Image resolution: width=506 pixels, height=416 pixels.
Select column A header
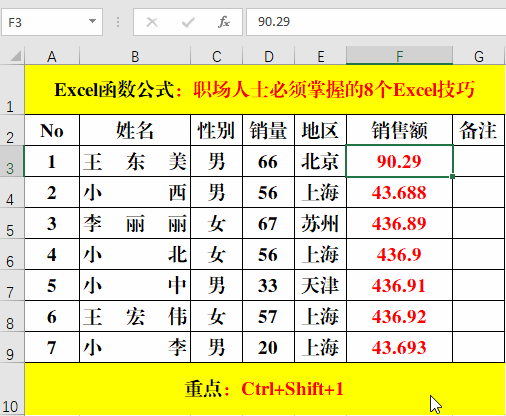(52, 56)
